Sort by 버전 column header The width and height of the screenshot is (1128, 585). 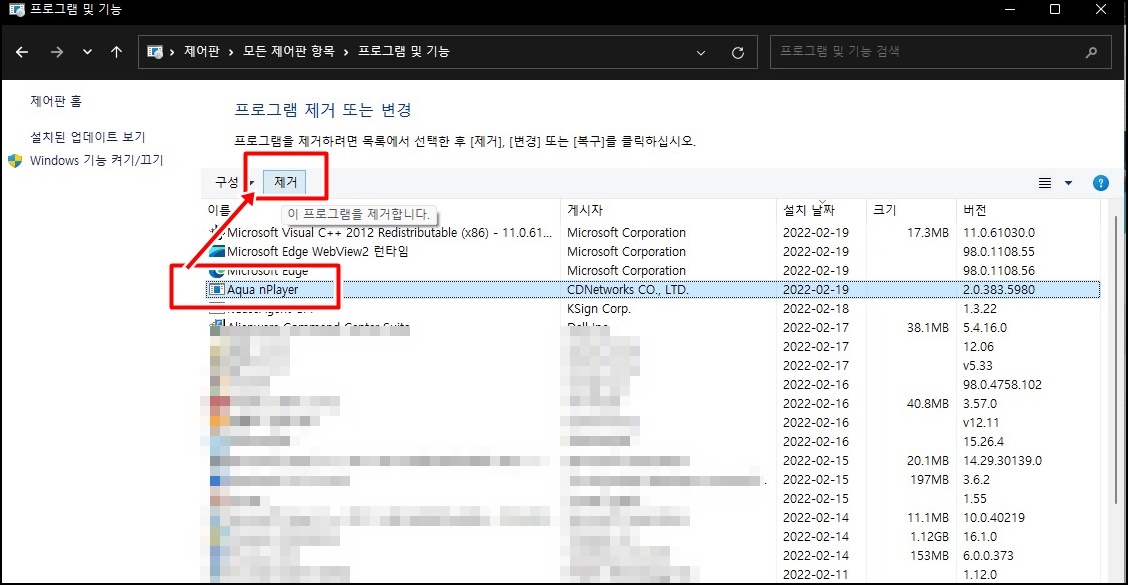975,210
